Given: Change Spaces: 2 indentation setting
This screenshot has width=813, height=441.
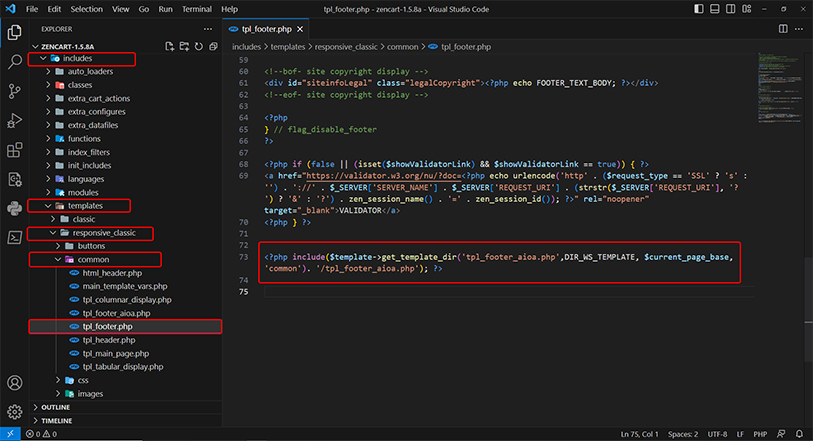Looking at the screenshot, I should coord(683,434).
